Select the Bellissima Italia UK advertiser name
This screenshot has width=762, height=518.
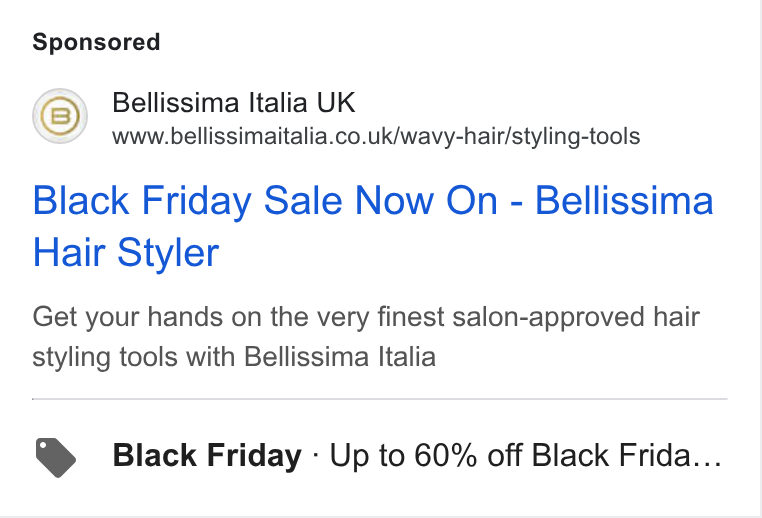click(234, 103)
